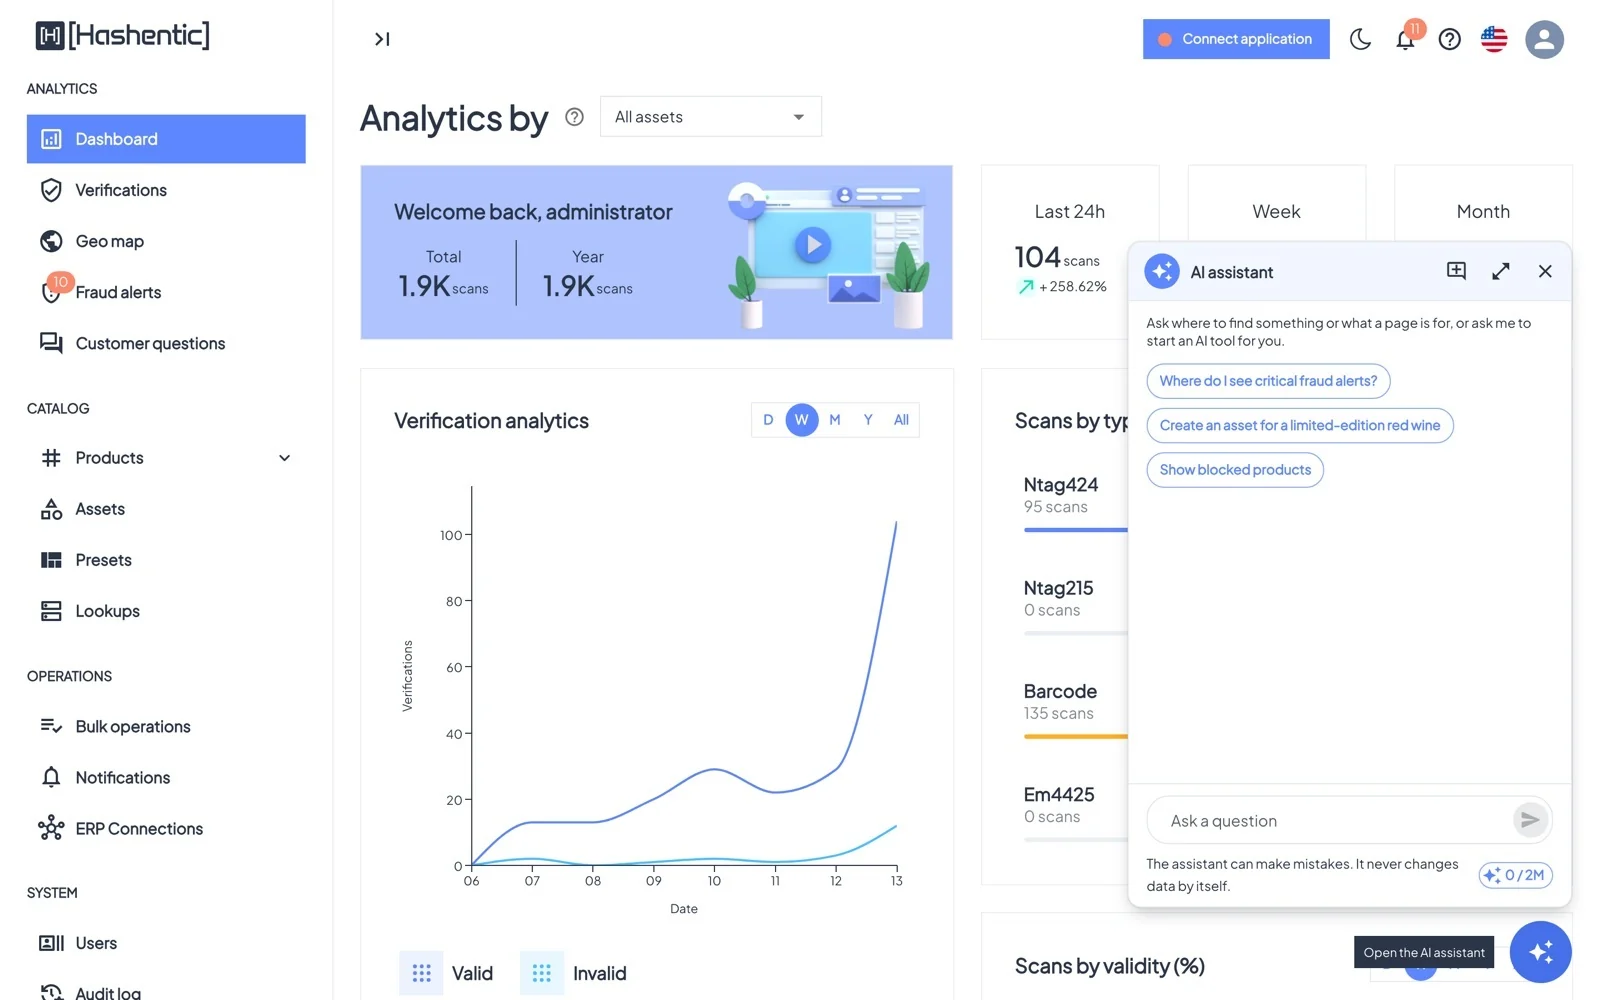Click the 0/2M token usage badge
The width and height of the screenshot is (1600, 1000).
click(1515, 875)
